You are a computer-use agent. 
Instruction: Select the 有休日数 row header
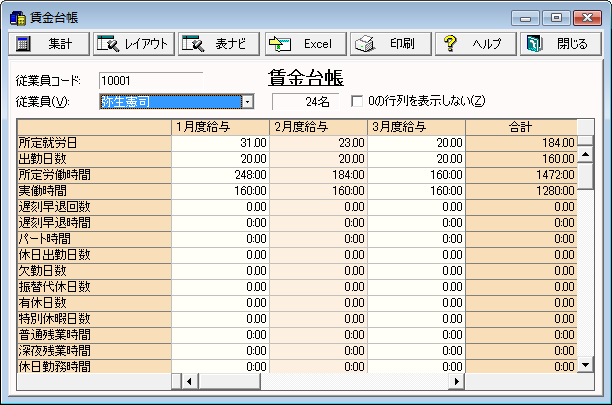pos(95,302)
